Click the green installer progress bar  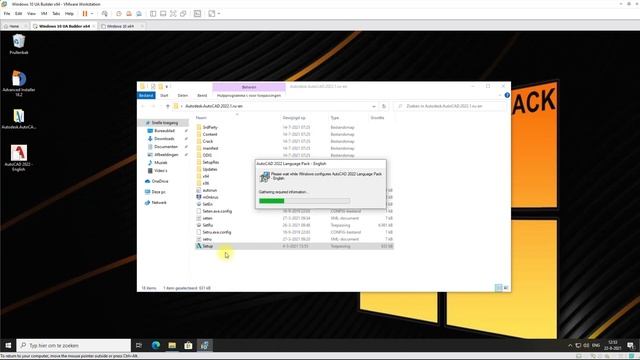(304, 201)
